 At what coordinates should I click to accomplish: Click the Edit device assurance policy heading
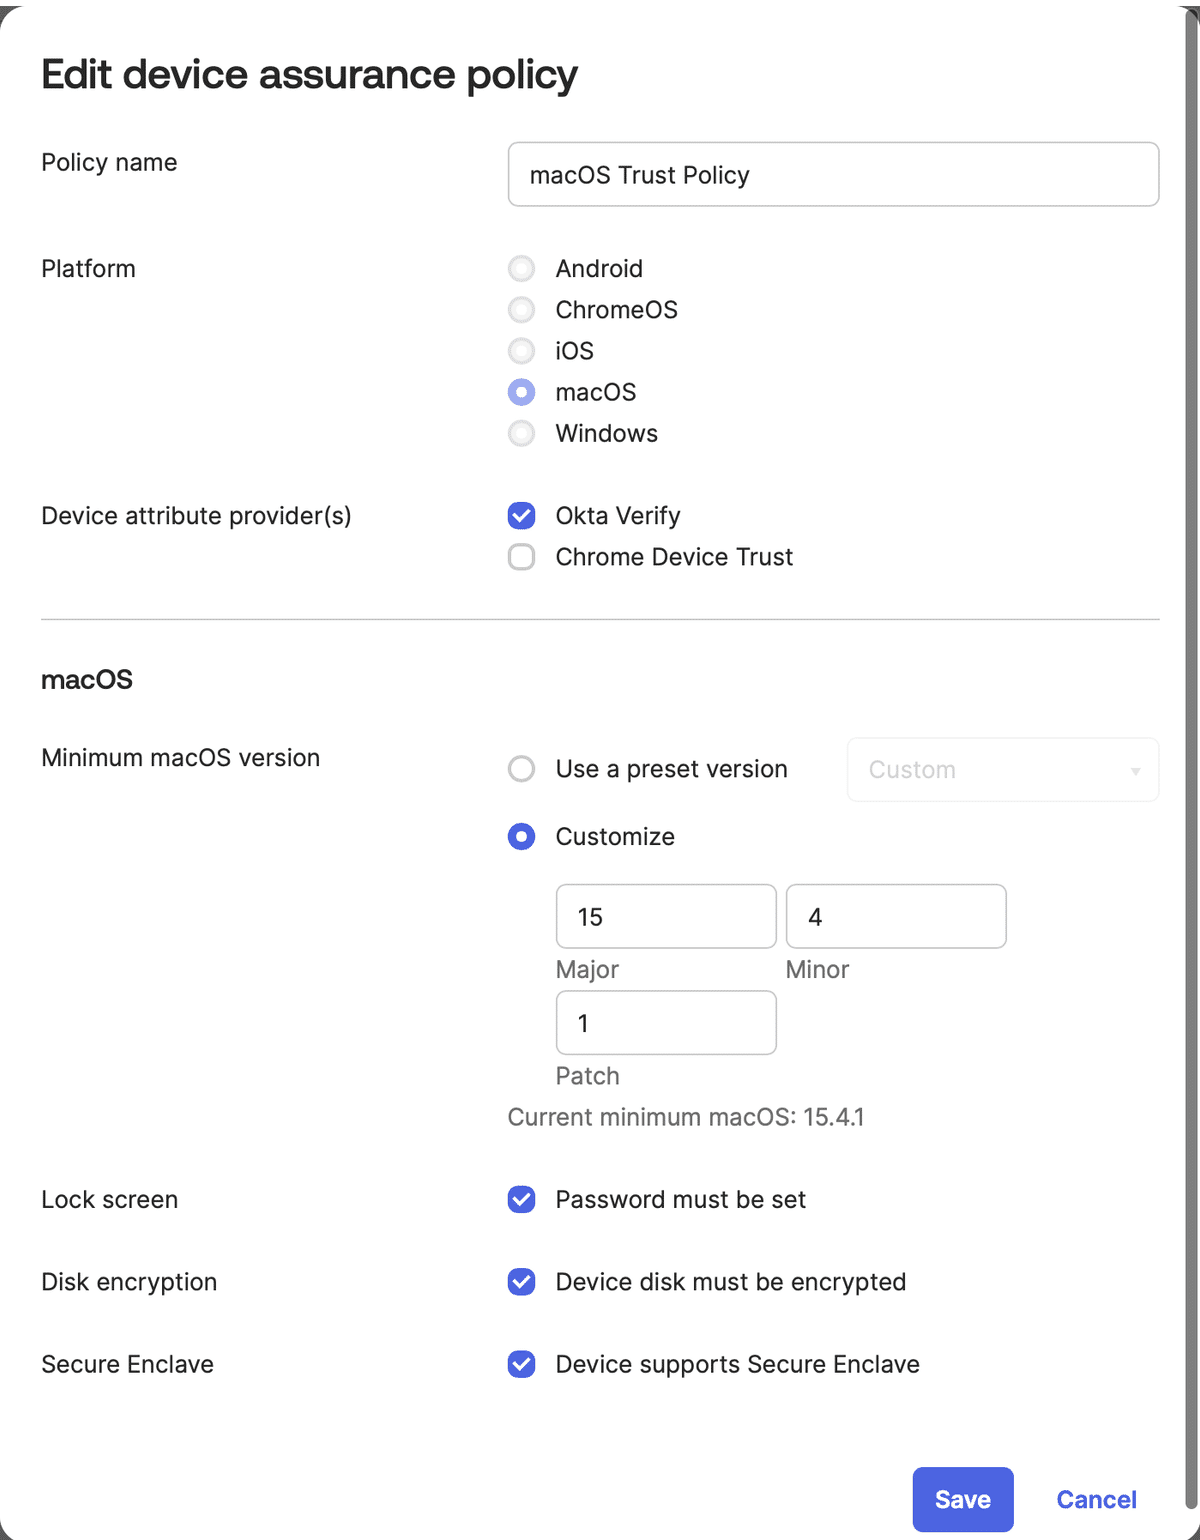[x=309, y=74]
